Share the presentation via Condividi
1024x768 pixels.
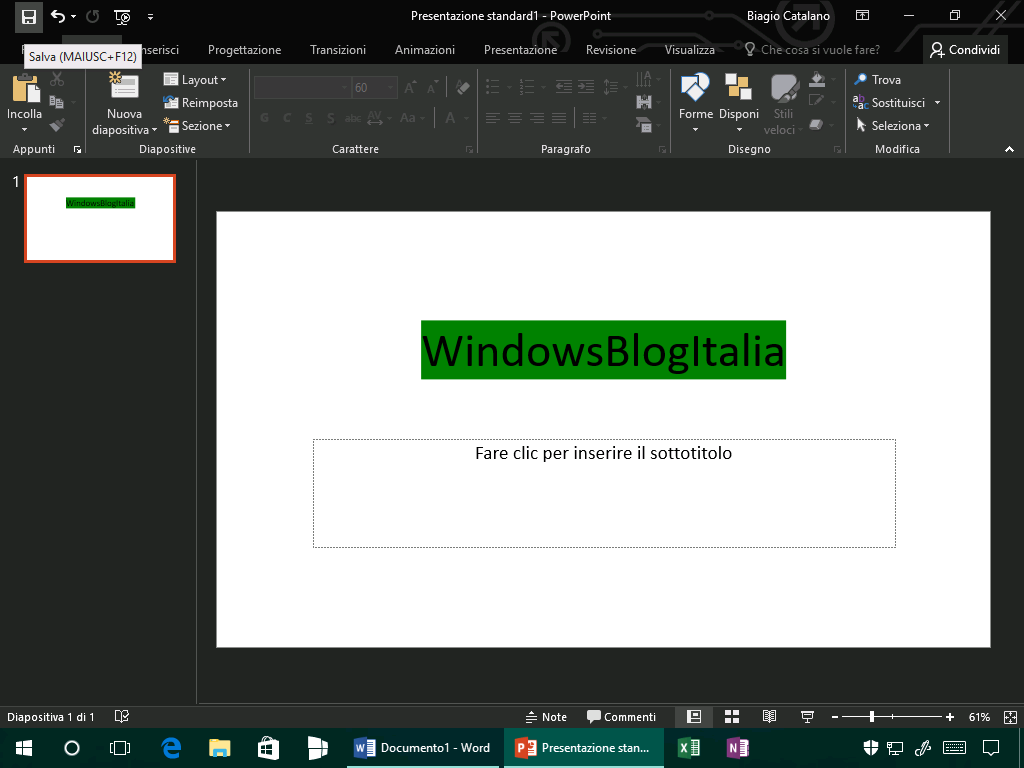965,50
